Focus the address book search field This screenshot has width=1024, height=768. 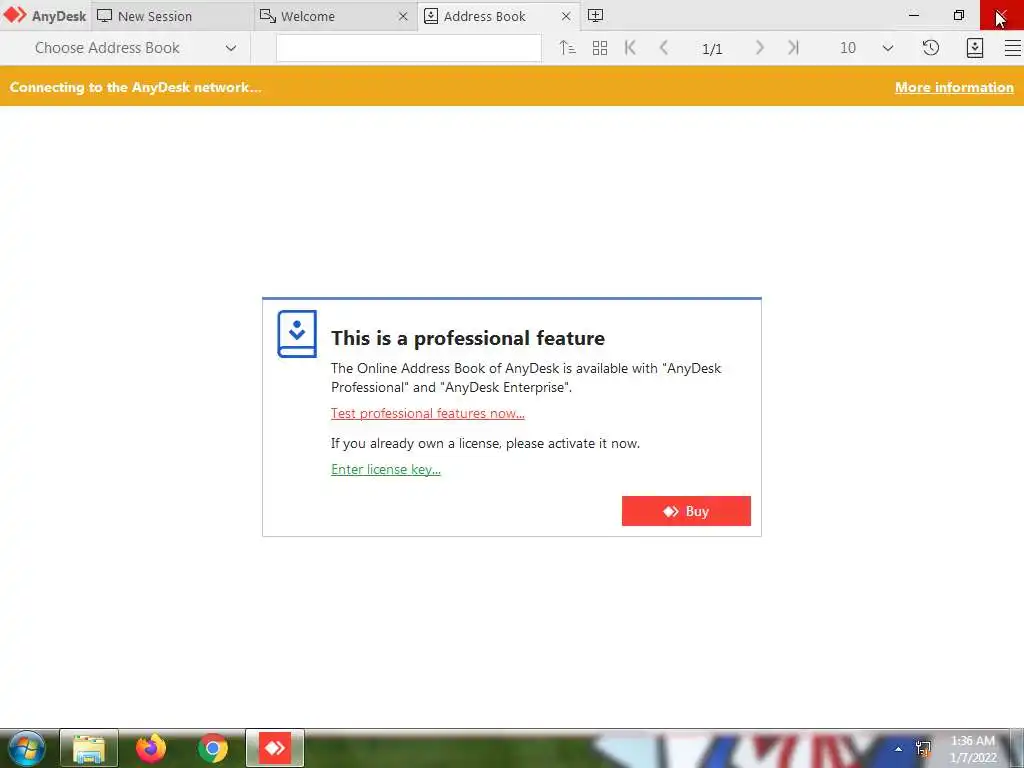point(409,48)
